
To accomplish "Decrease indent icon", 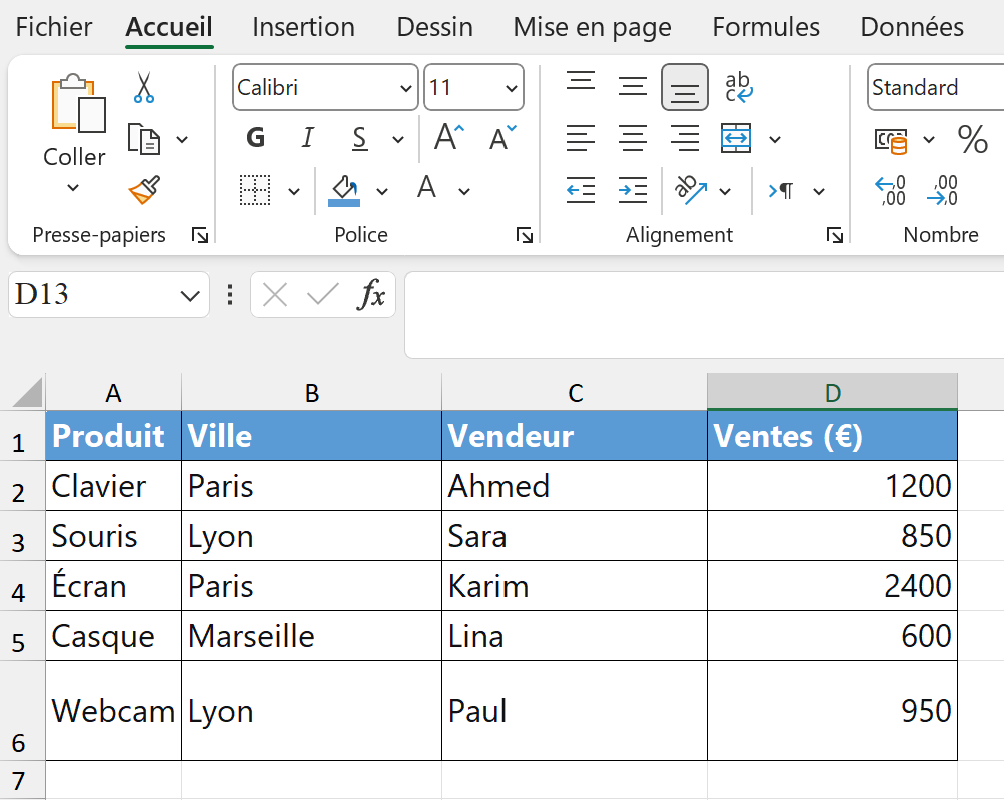I will click(x=581, y=190).
